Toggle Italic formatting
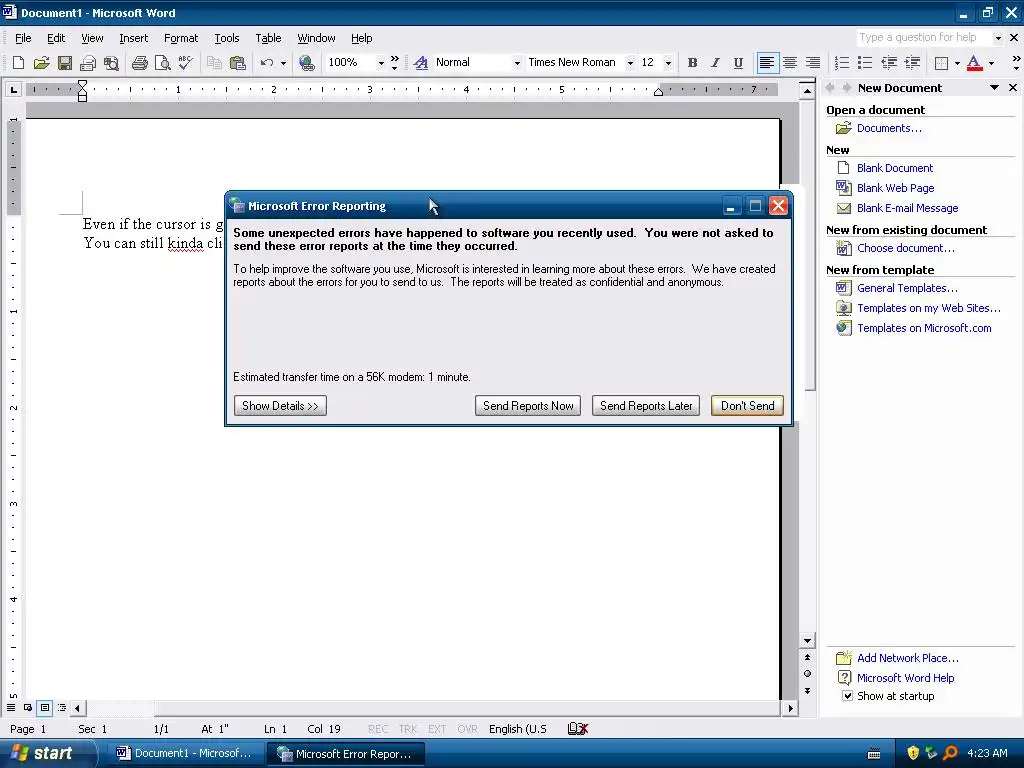The width and height of the screenshot is (1024, 768). (x=715, y=63)
